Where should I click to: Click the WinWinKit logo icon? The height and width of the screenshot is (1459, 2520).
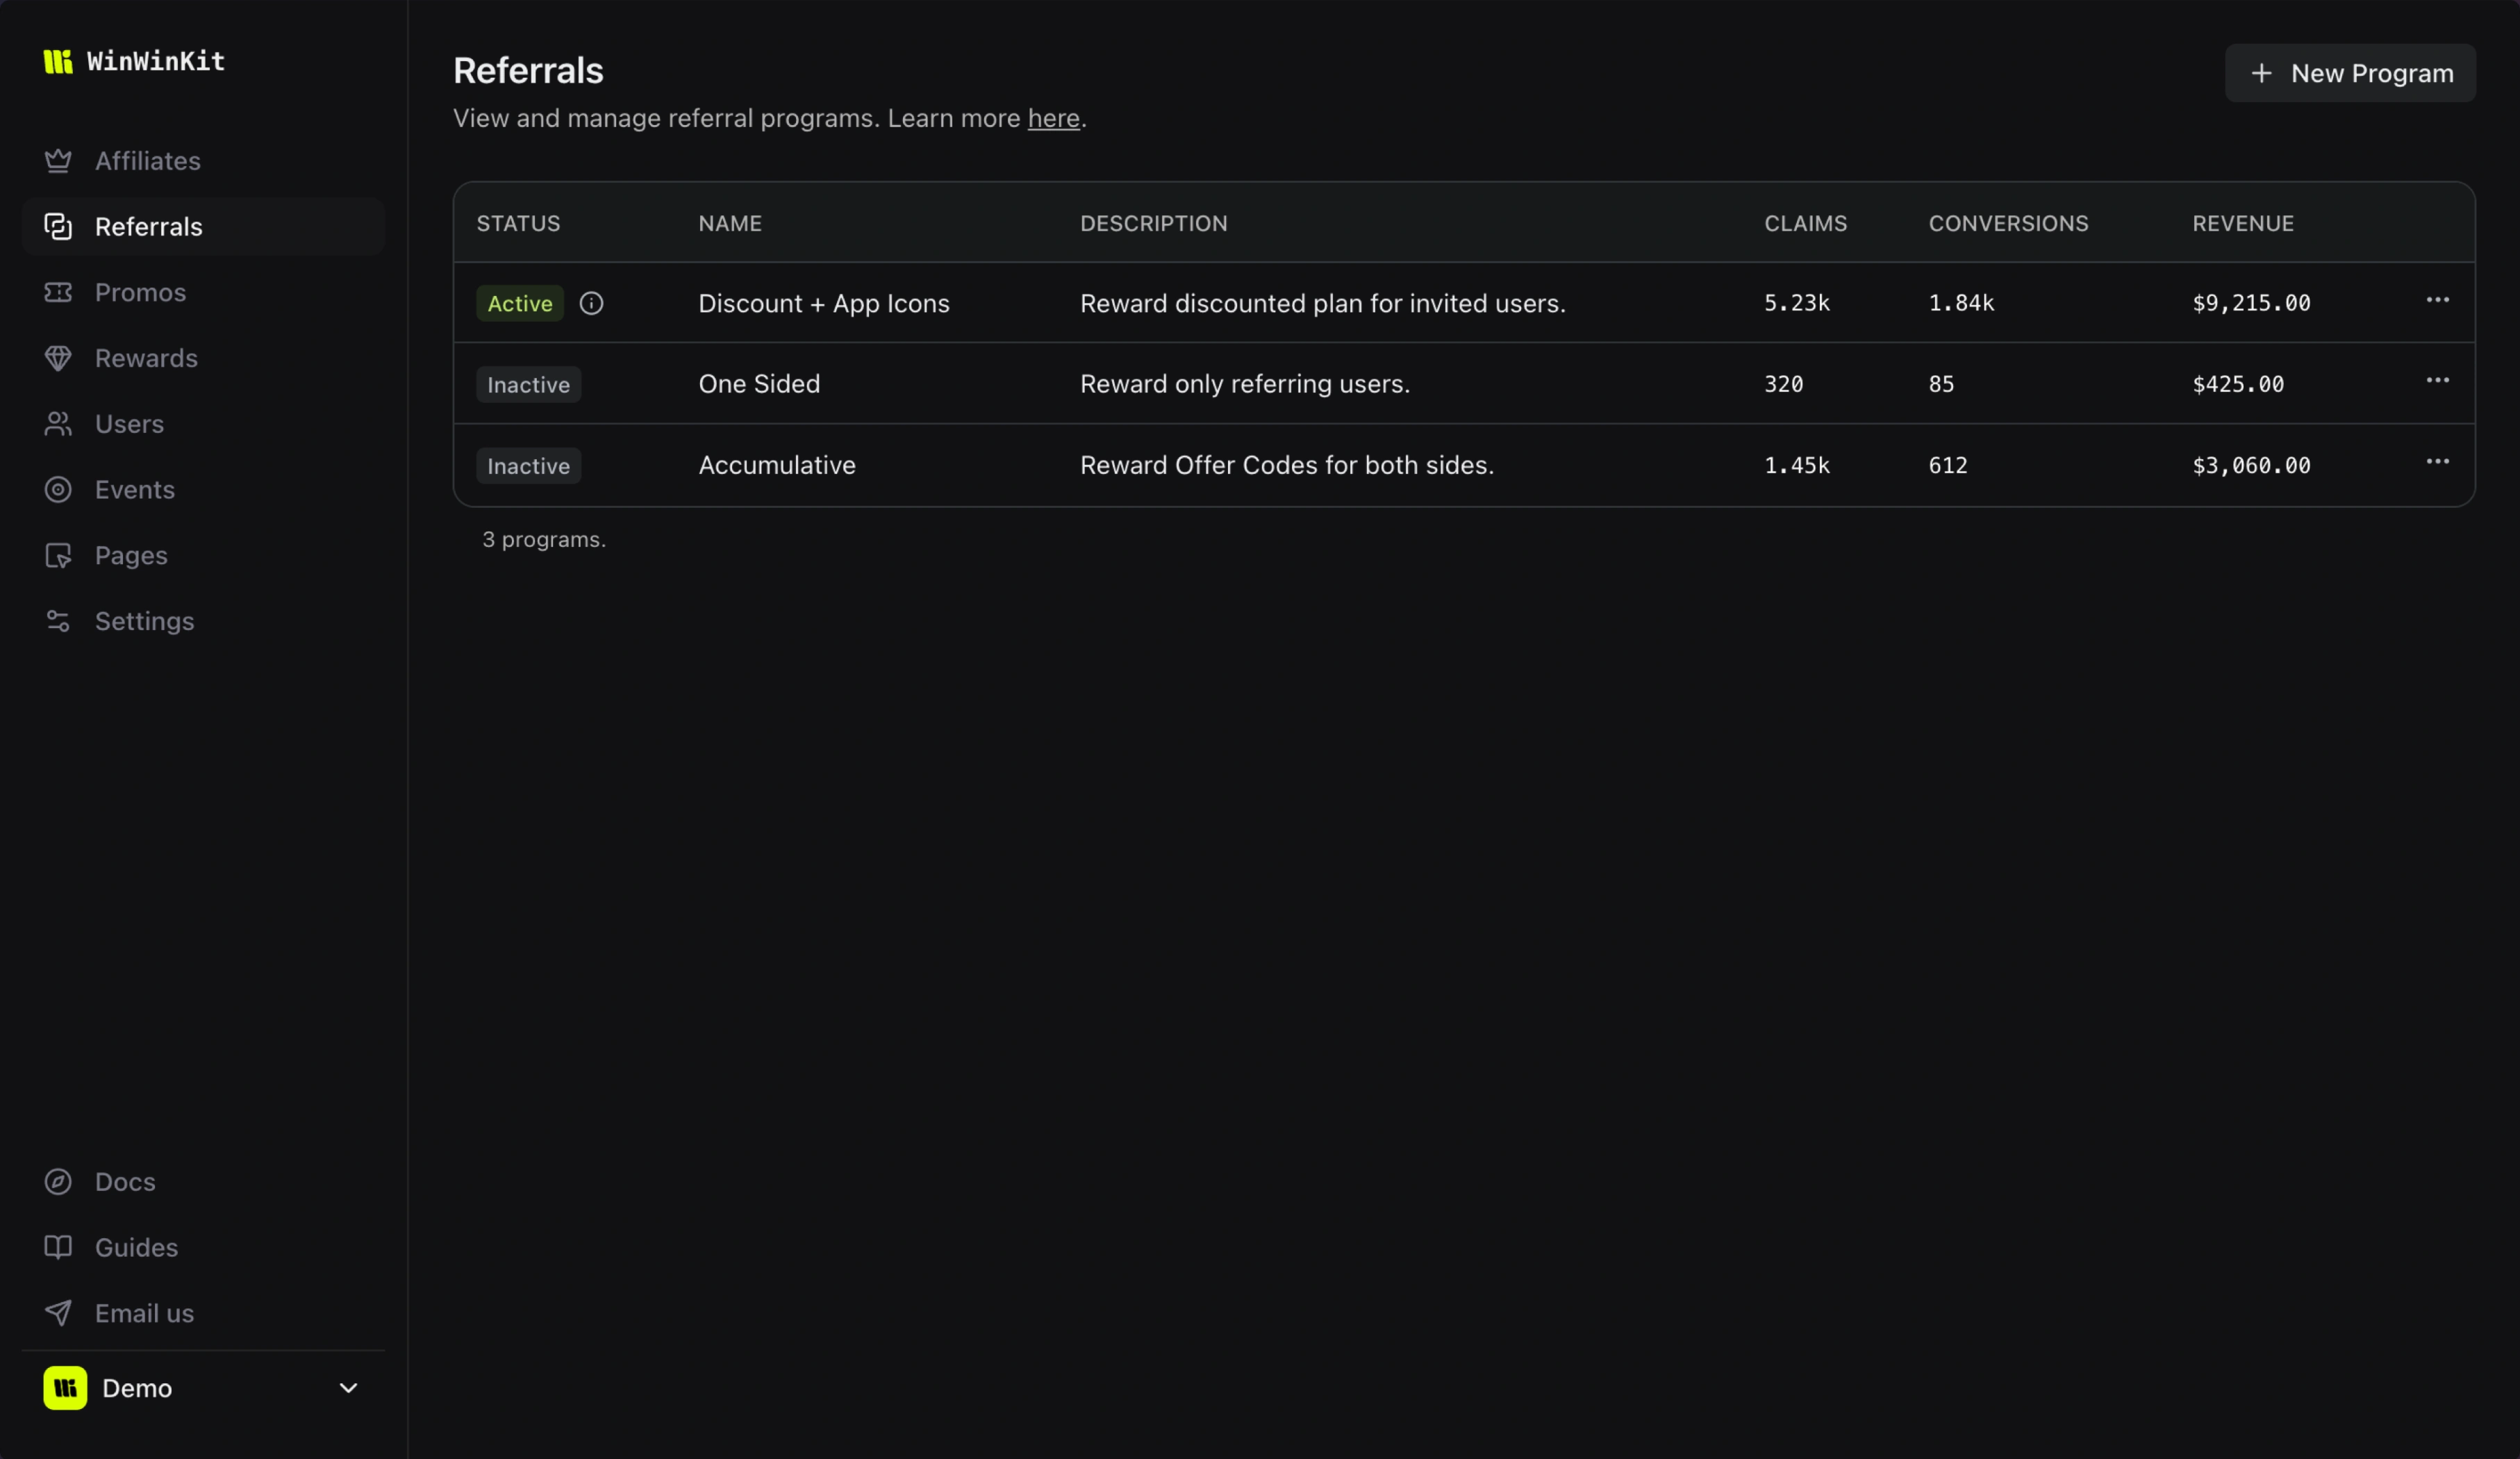57,61
